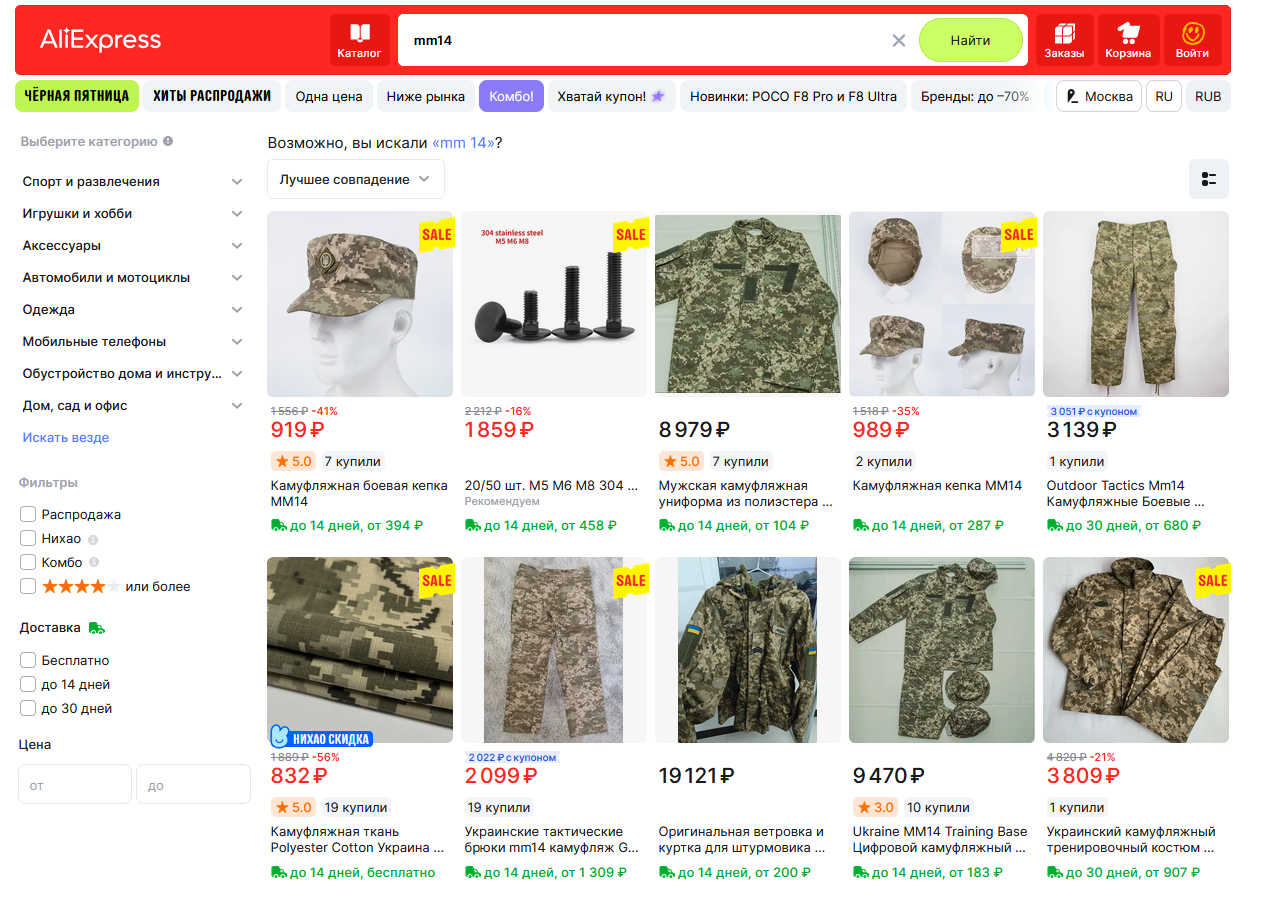Open the Лучшее совпадение sort dropdown

[x=355, y=179]
